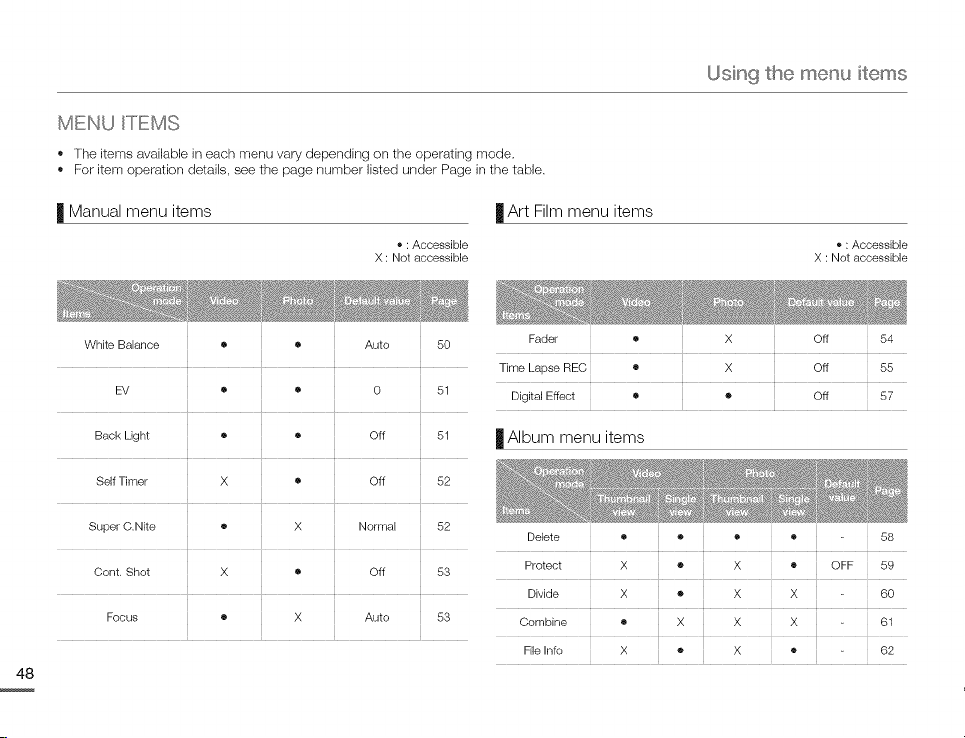Click the Fader row in Art Film table
965x738 pixels.
point(702,339)
